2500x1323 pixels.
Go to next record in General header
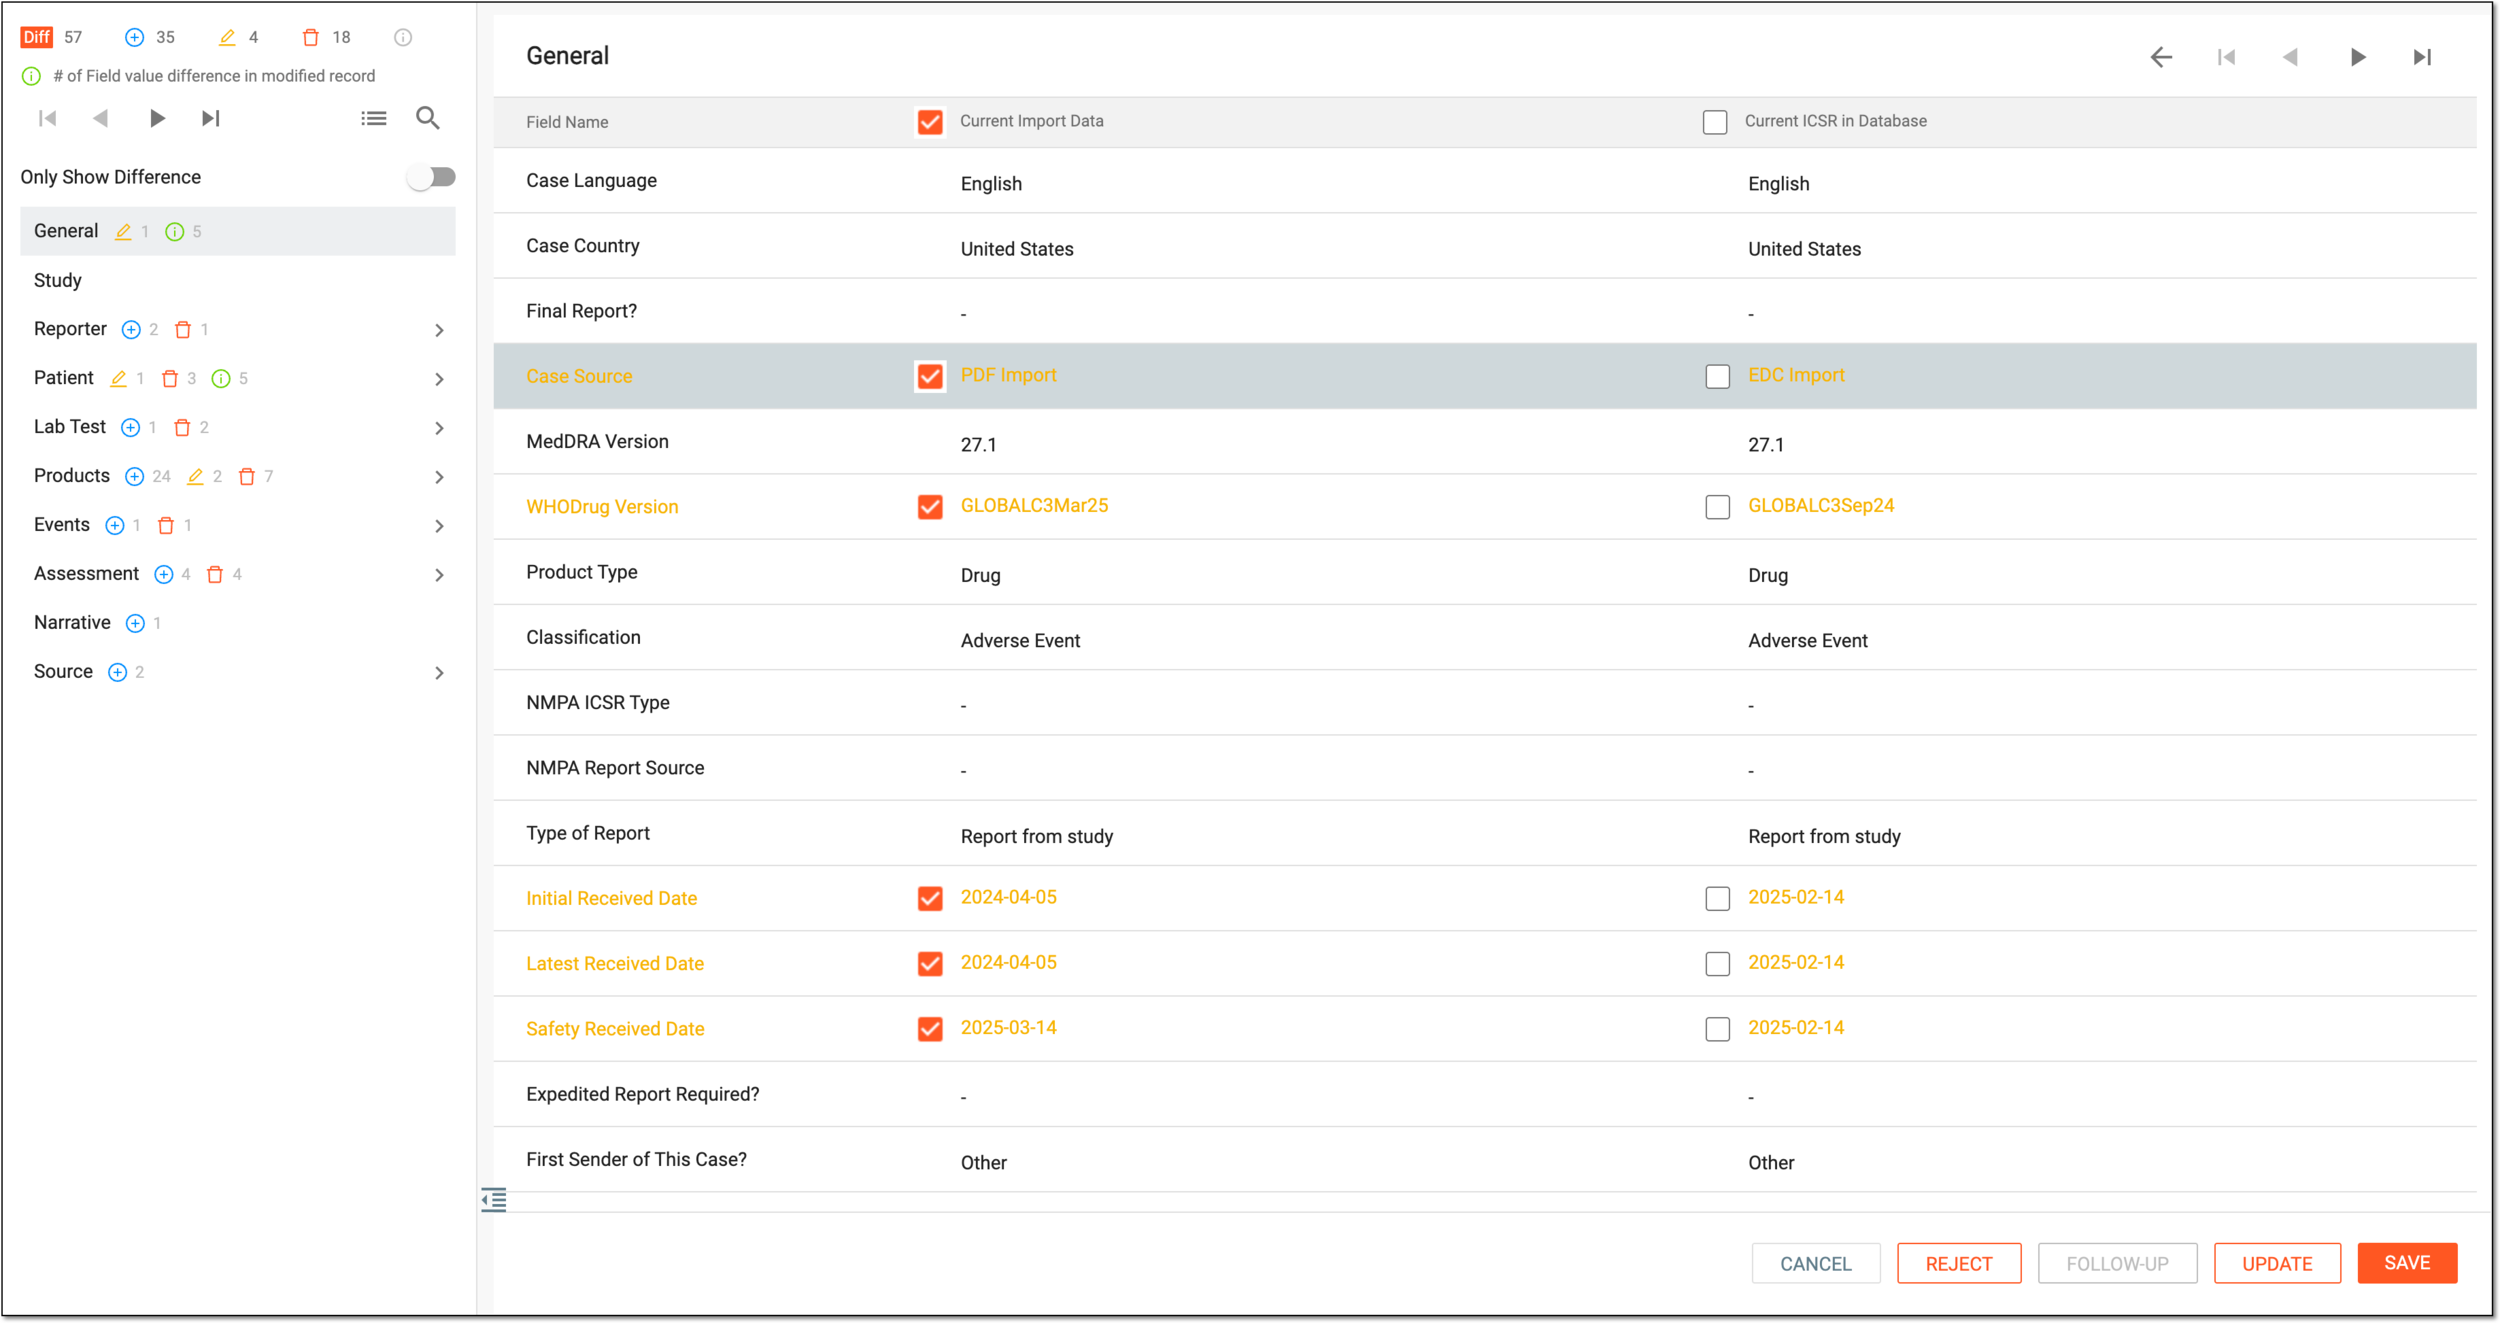coord(2357,57)
